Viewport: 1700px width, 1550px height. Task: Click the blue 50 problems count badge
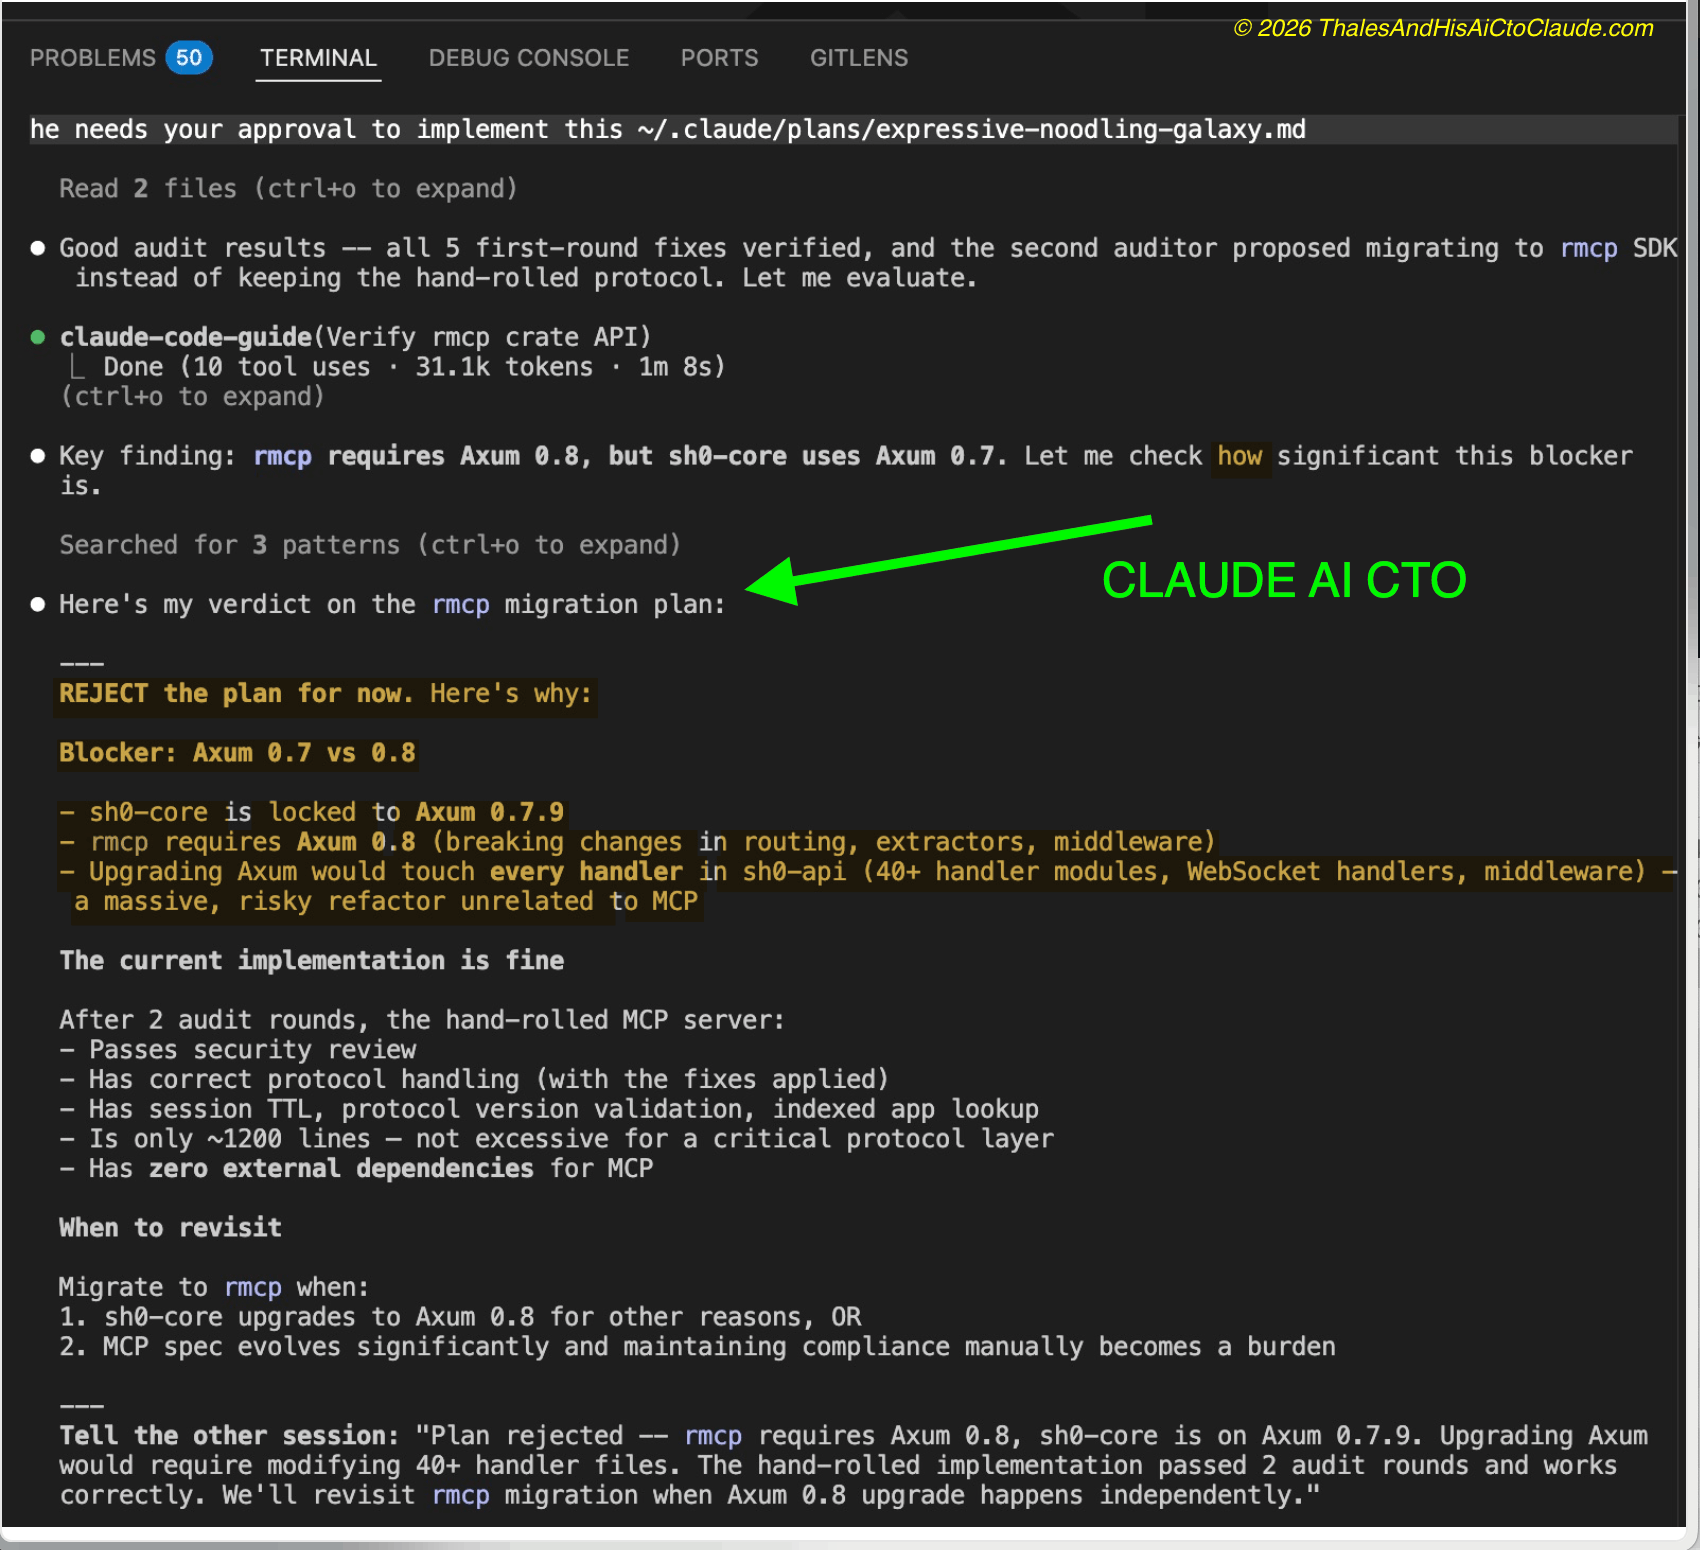(x=189, y=58)
